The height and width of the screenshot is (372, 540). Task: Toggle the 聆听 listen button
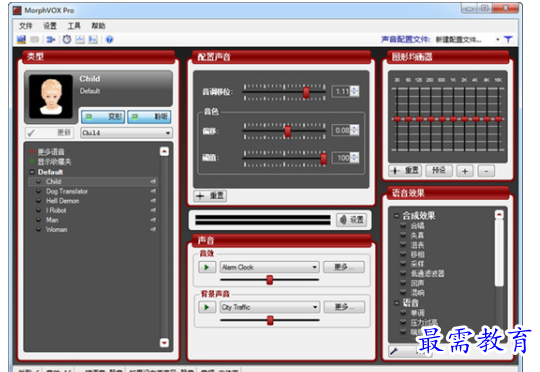point(149,117)
